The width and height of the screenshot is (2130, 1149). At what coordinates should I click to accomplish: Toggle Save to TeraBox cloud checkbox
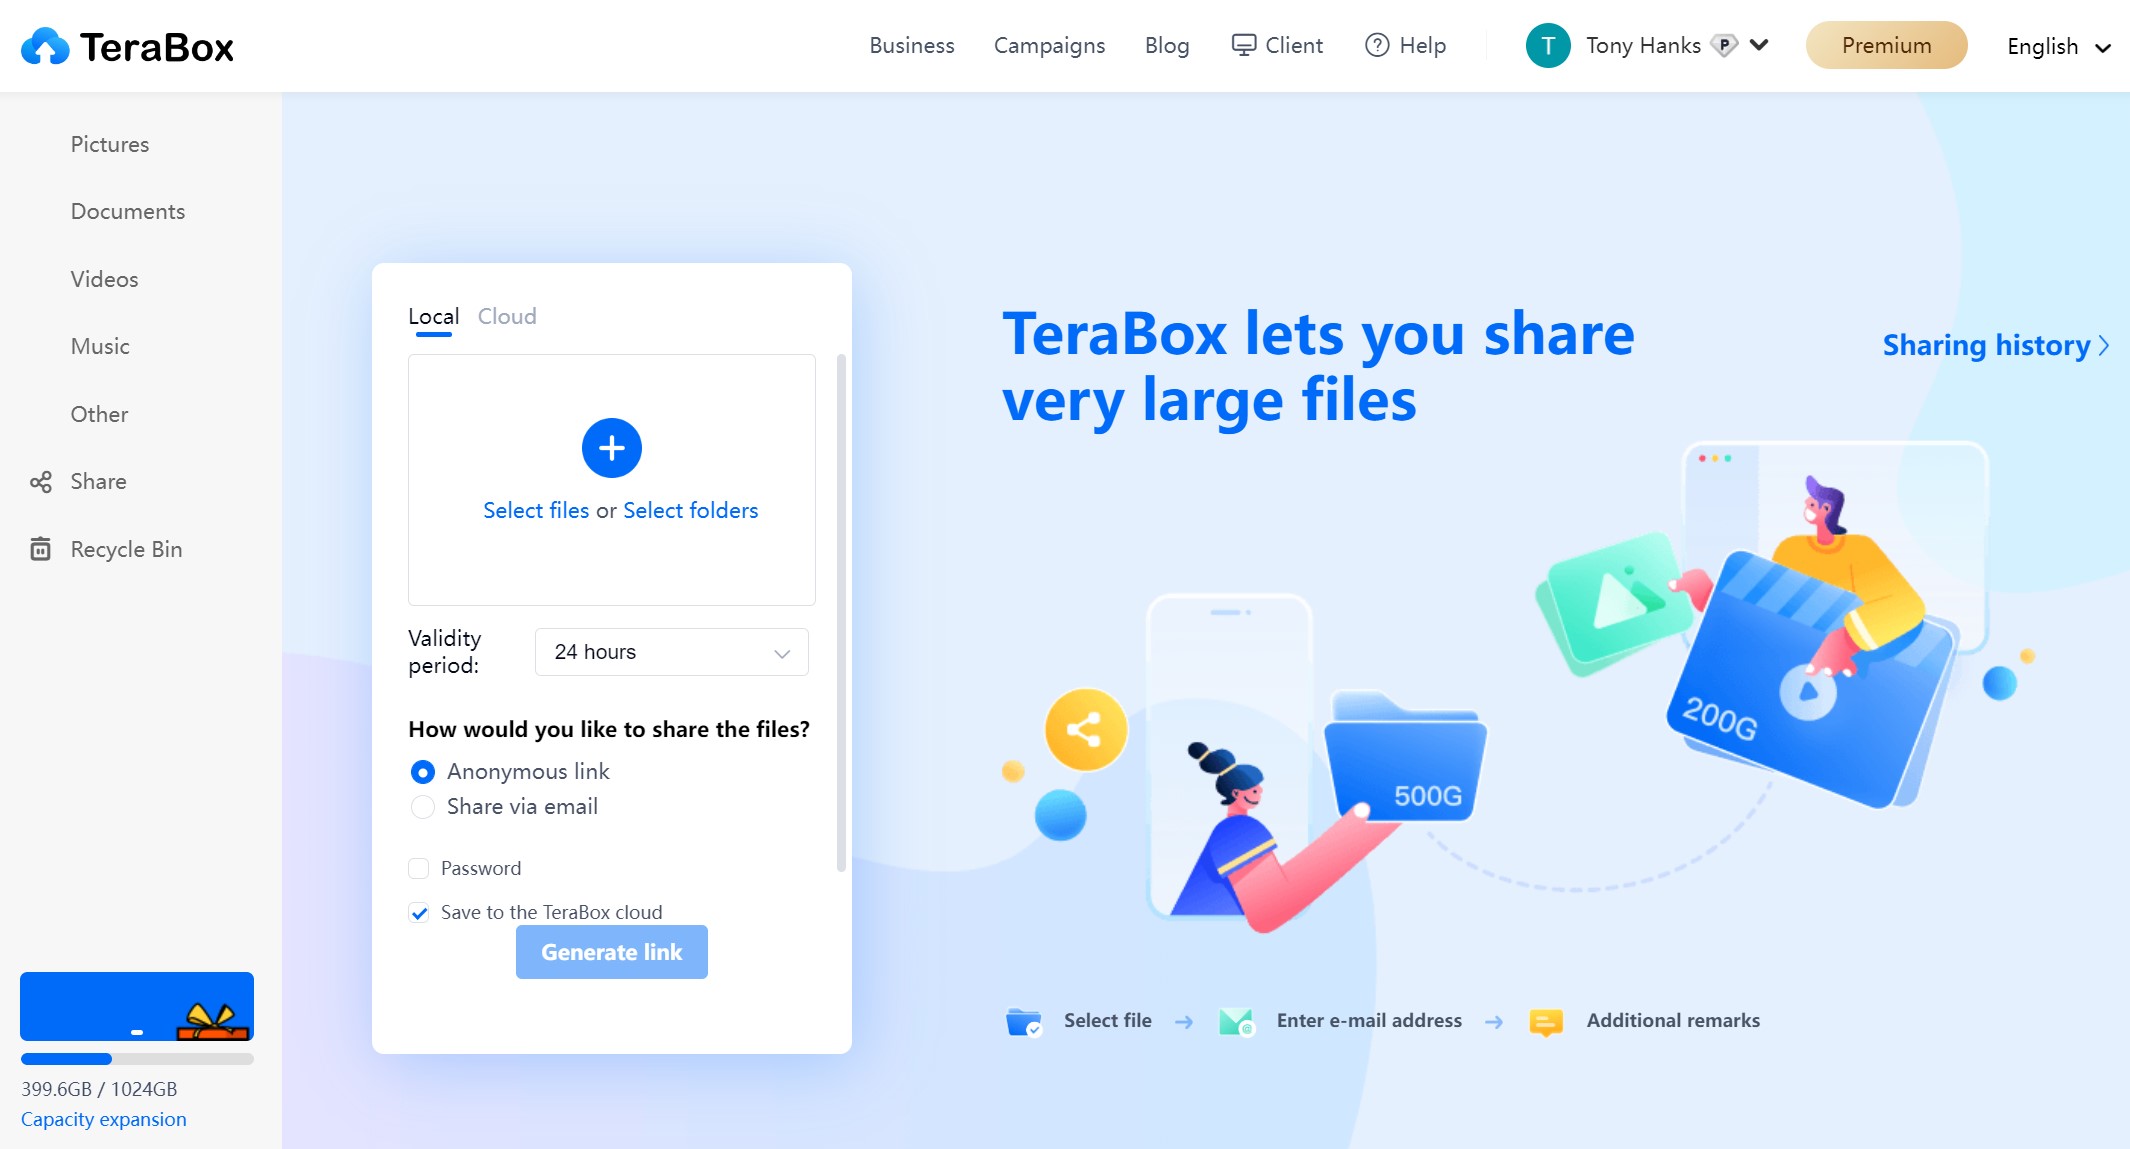pyautogui.click(x=419, y=913)
